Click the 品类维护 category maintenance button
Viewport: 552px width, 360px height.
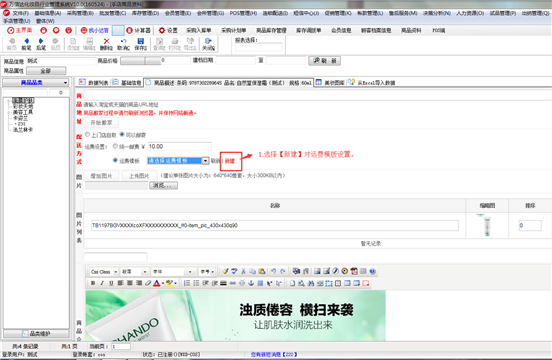36,333
